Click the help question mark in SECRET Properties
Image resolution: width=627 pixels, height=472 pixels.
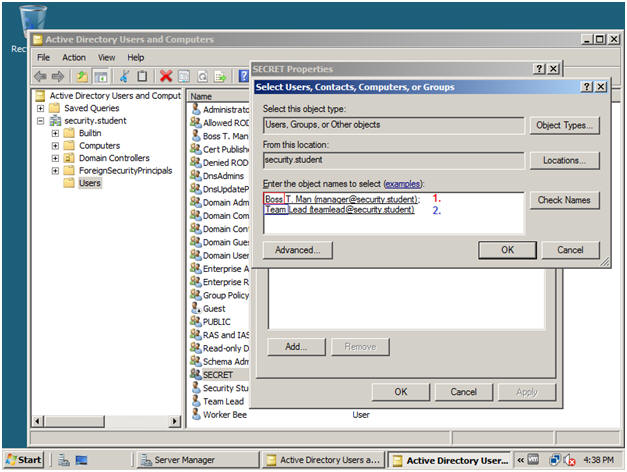(x=539, y=69)
